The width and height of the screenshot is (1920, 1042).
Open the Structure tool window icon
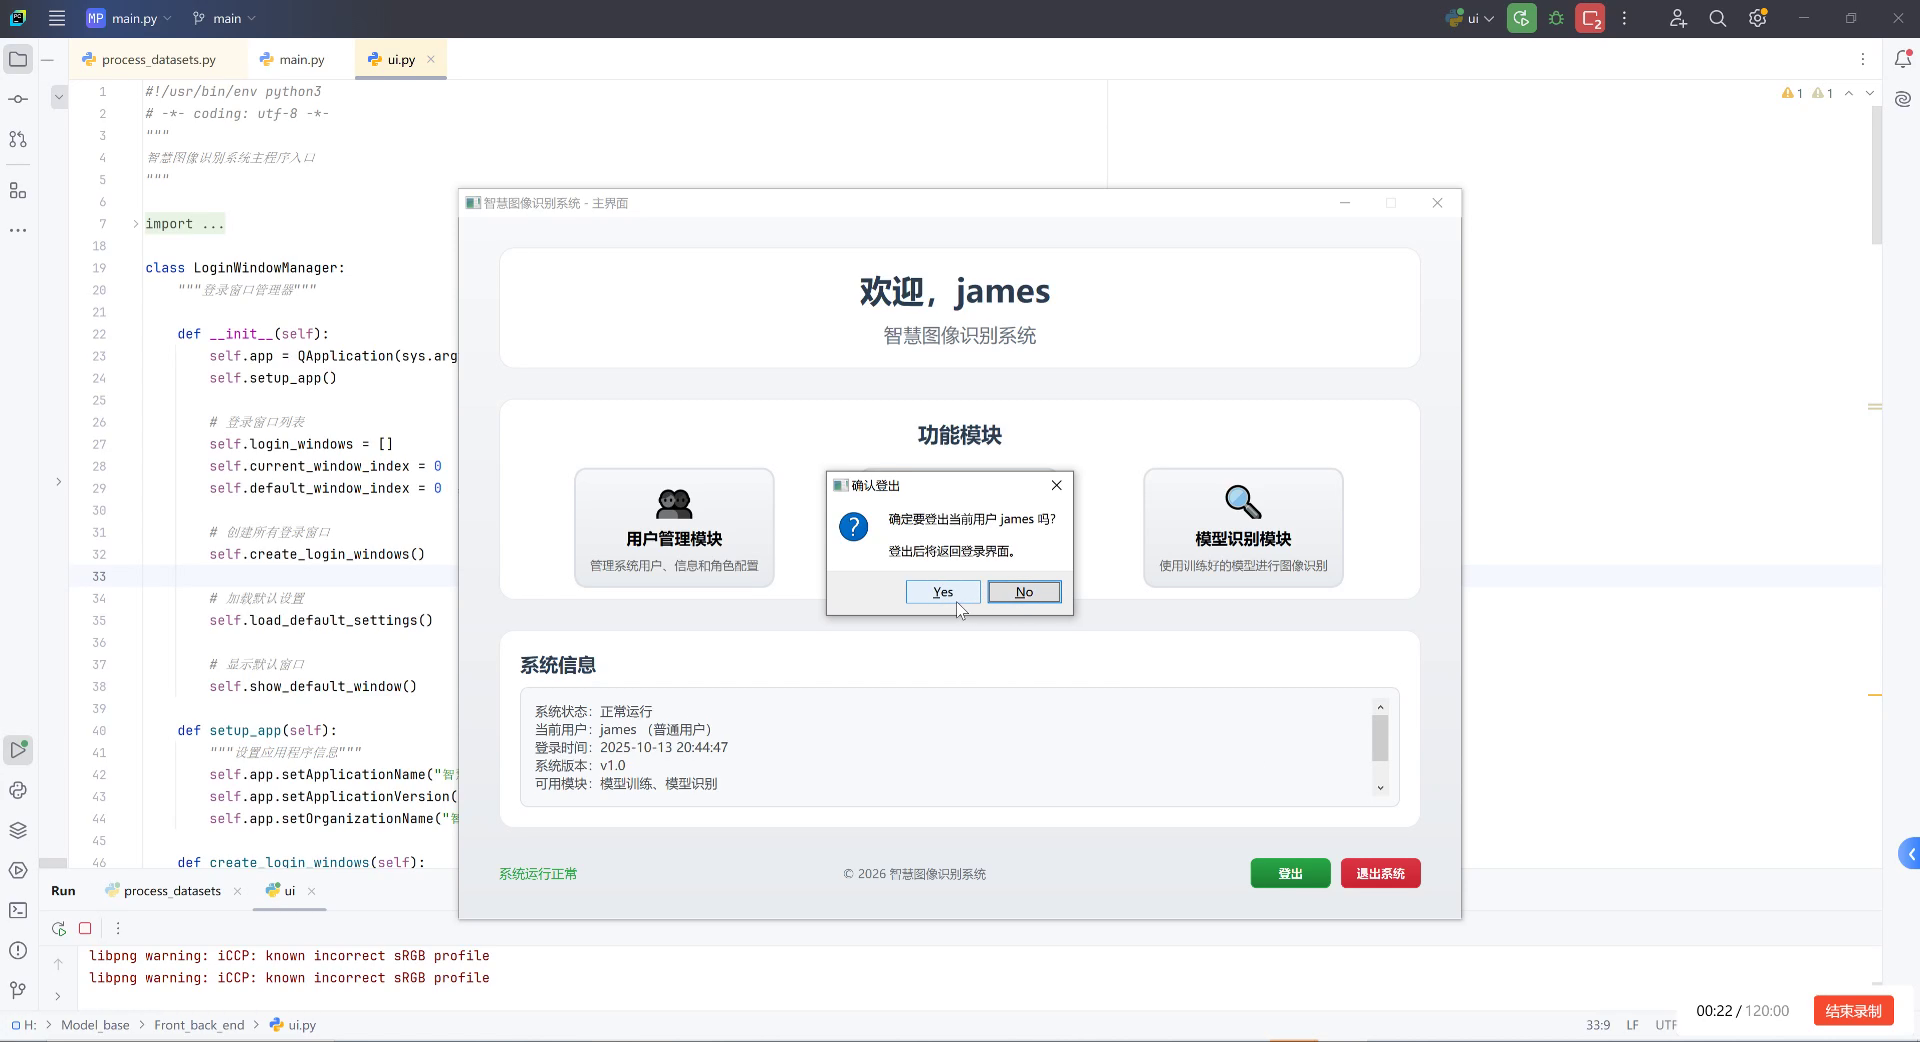coord(18,190)
